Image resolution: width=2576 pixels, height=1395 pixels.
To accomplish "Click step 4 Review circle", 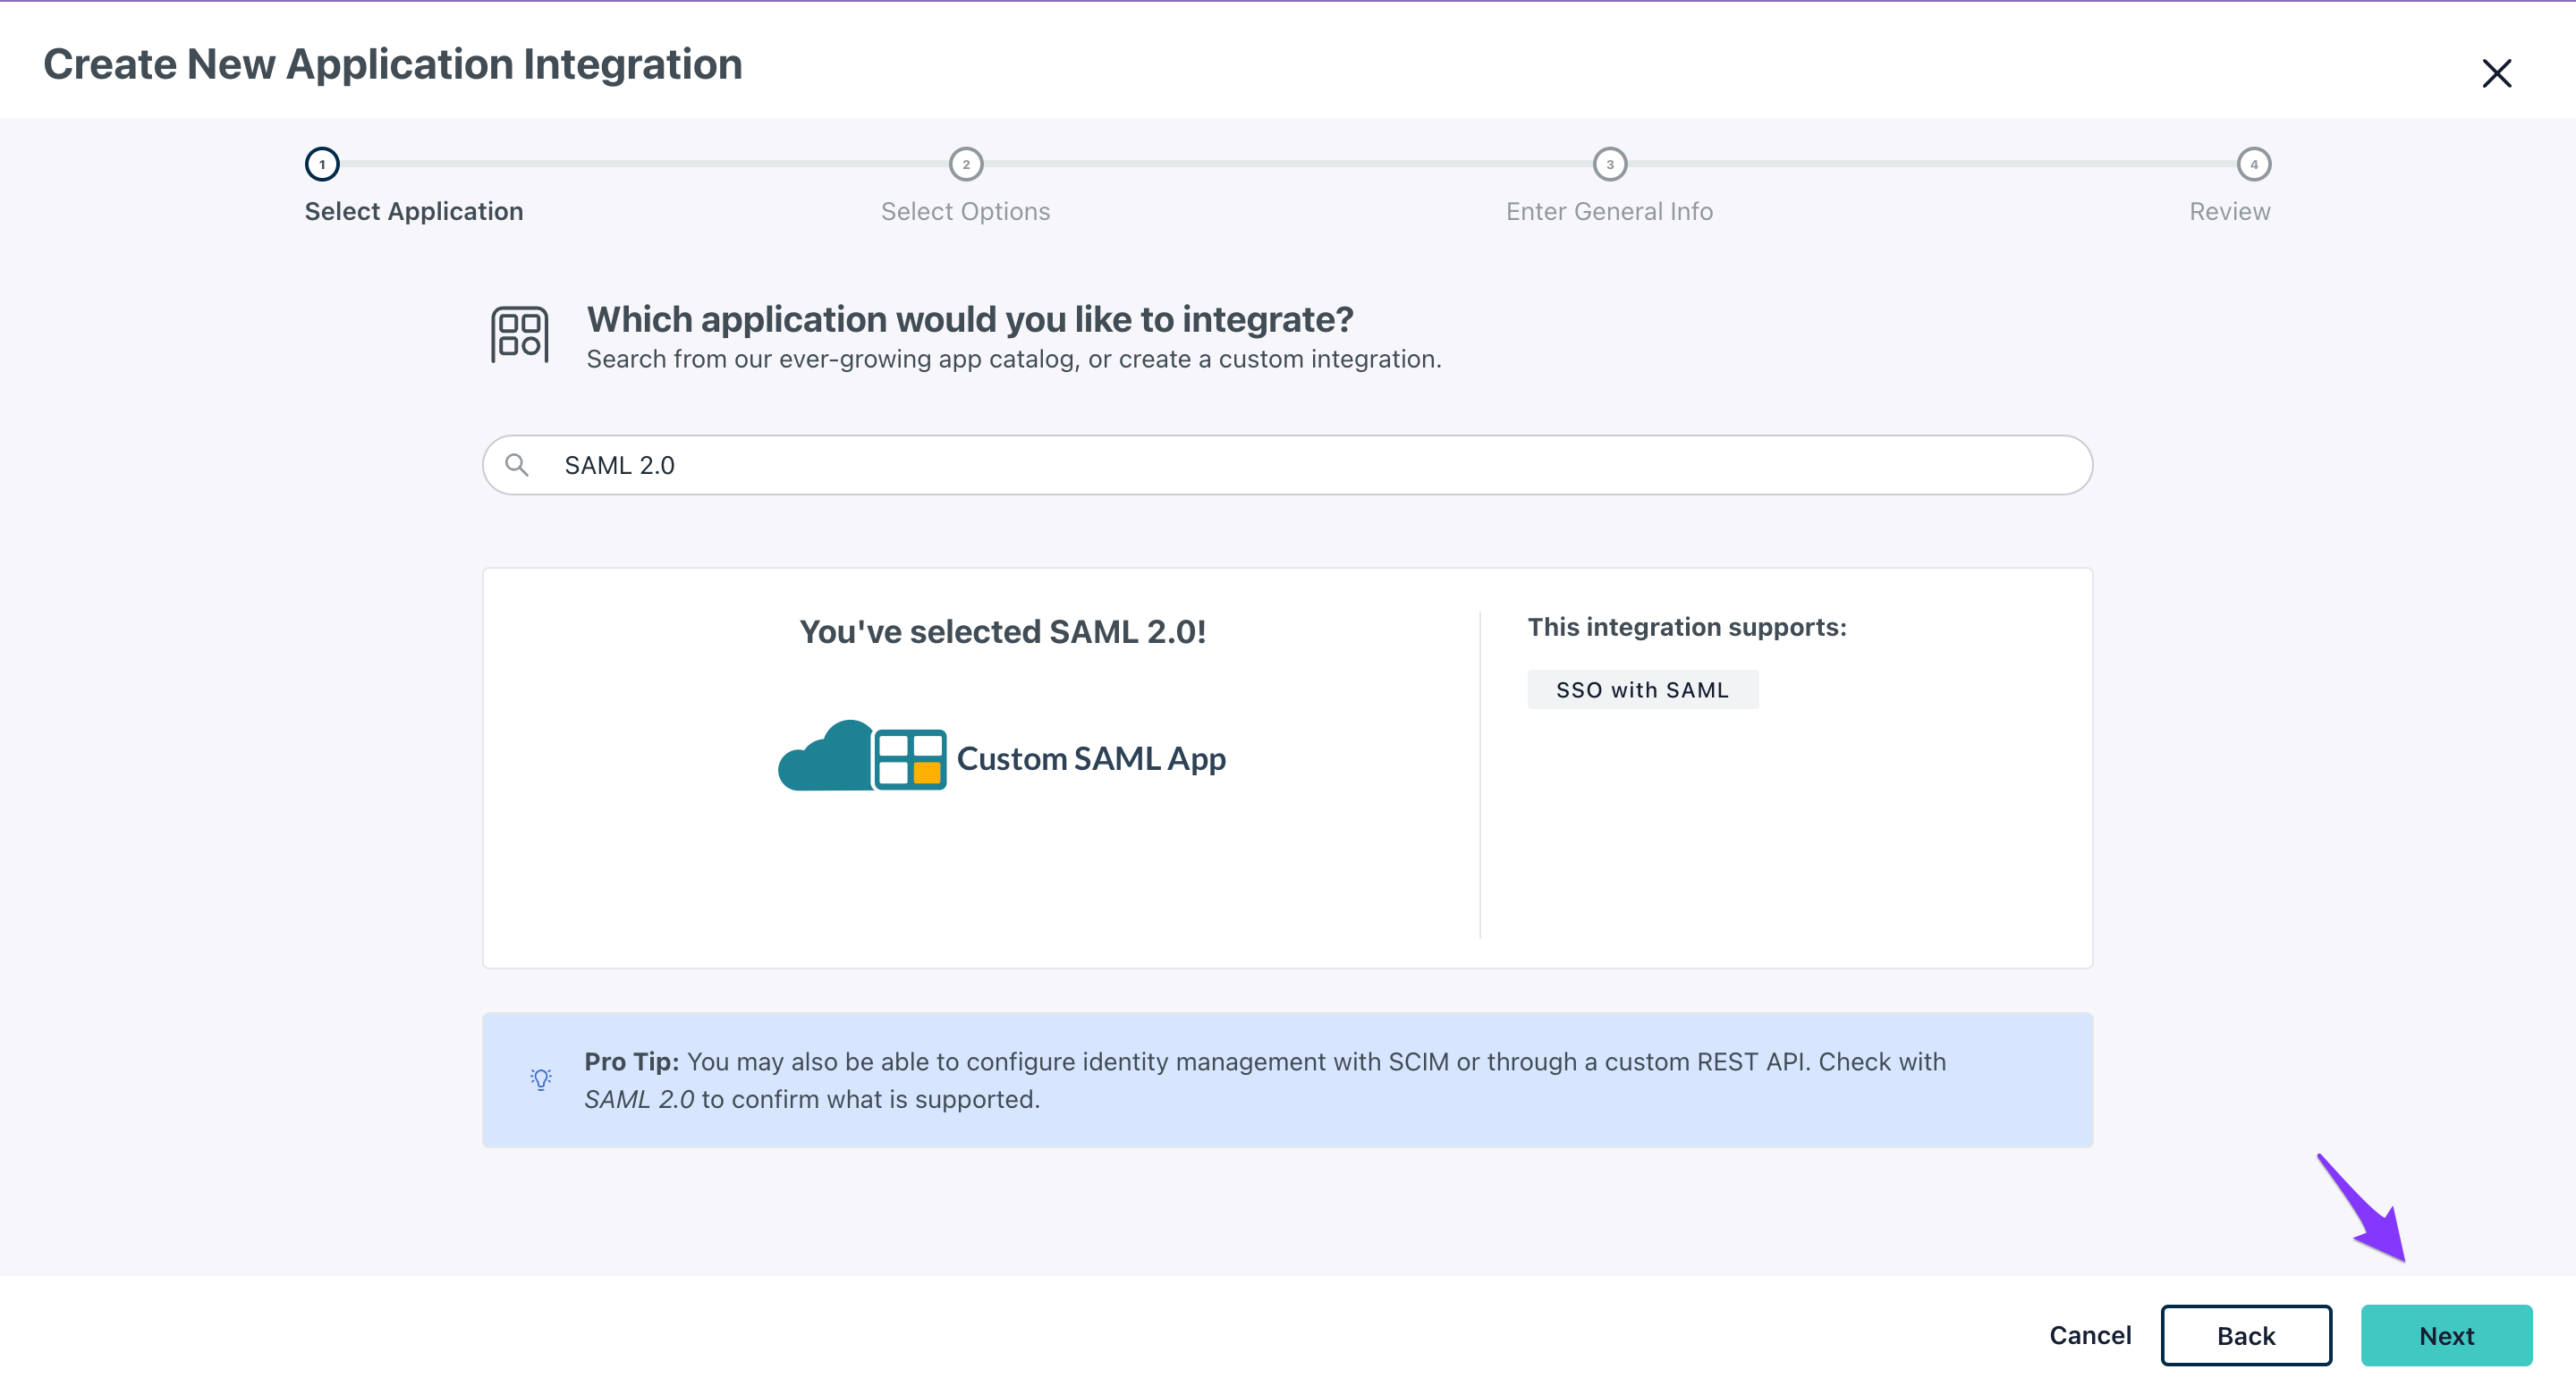I will click(x=2253, y=164).
